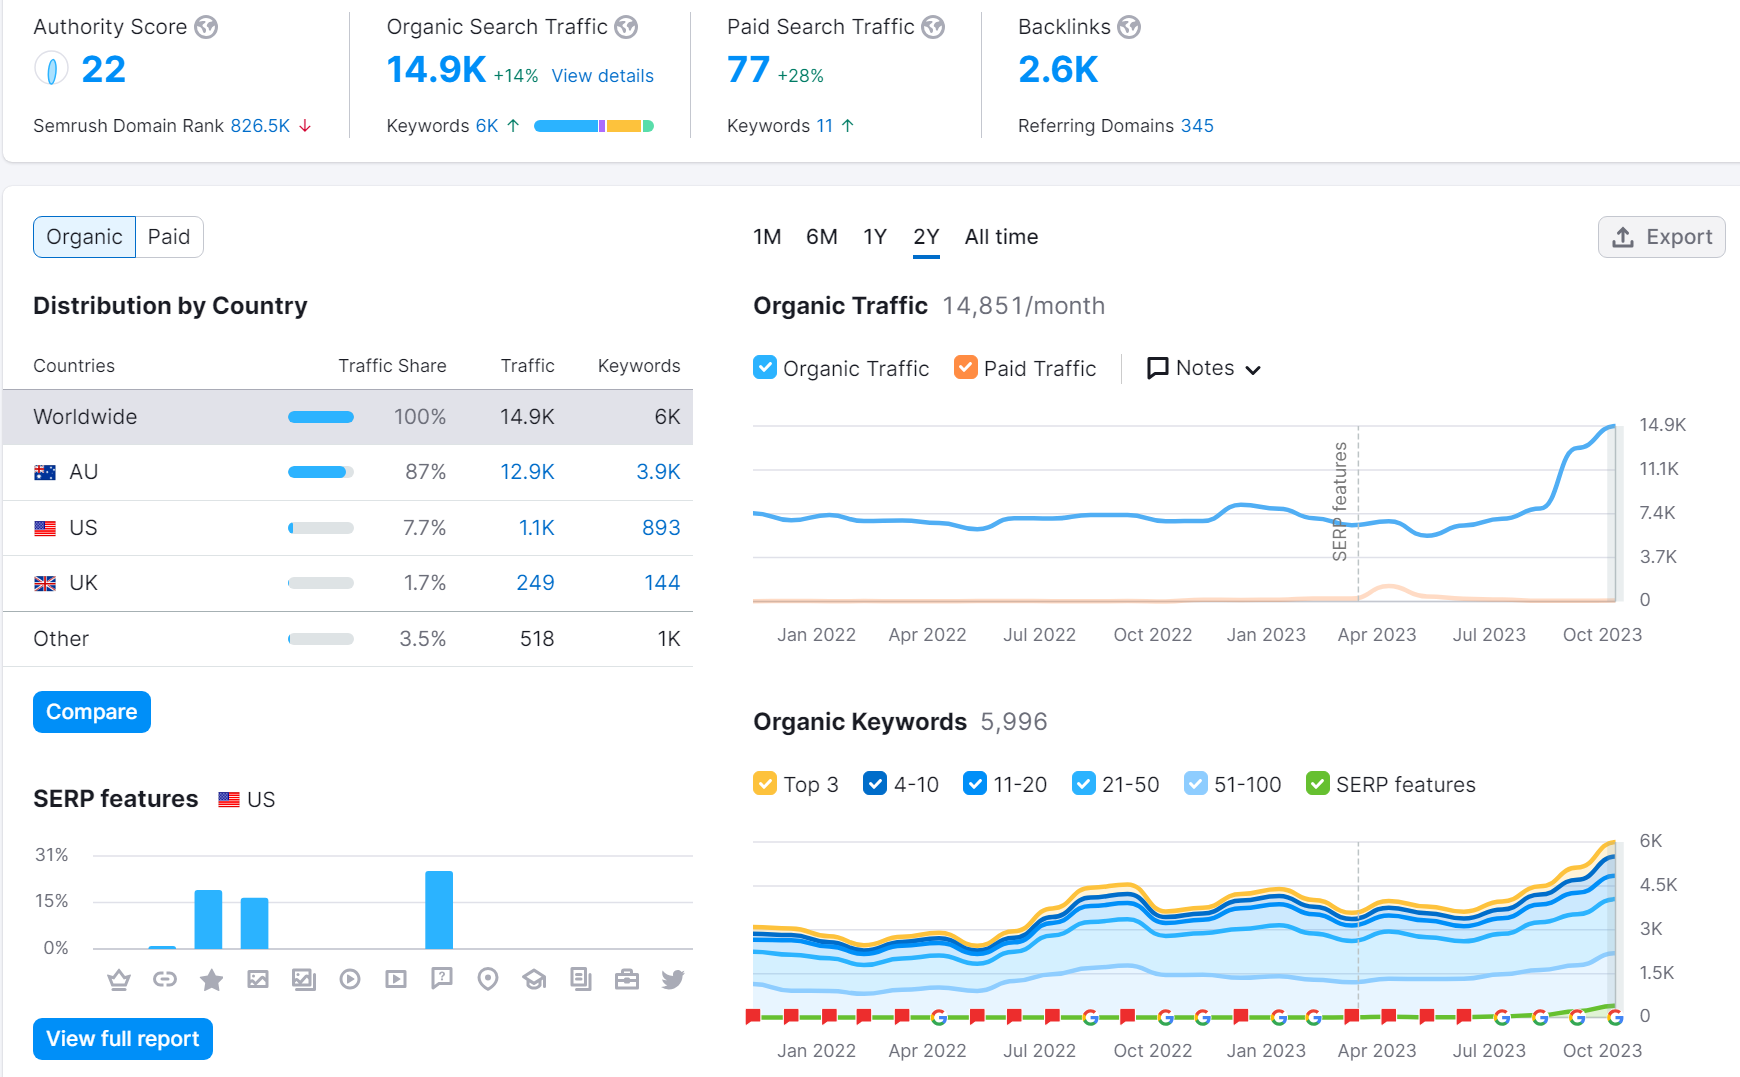This screenshot has width=1740, height=1077.
Task: Click the Export button
Action: pos(1661,237)
